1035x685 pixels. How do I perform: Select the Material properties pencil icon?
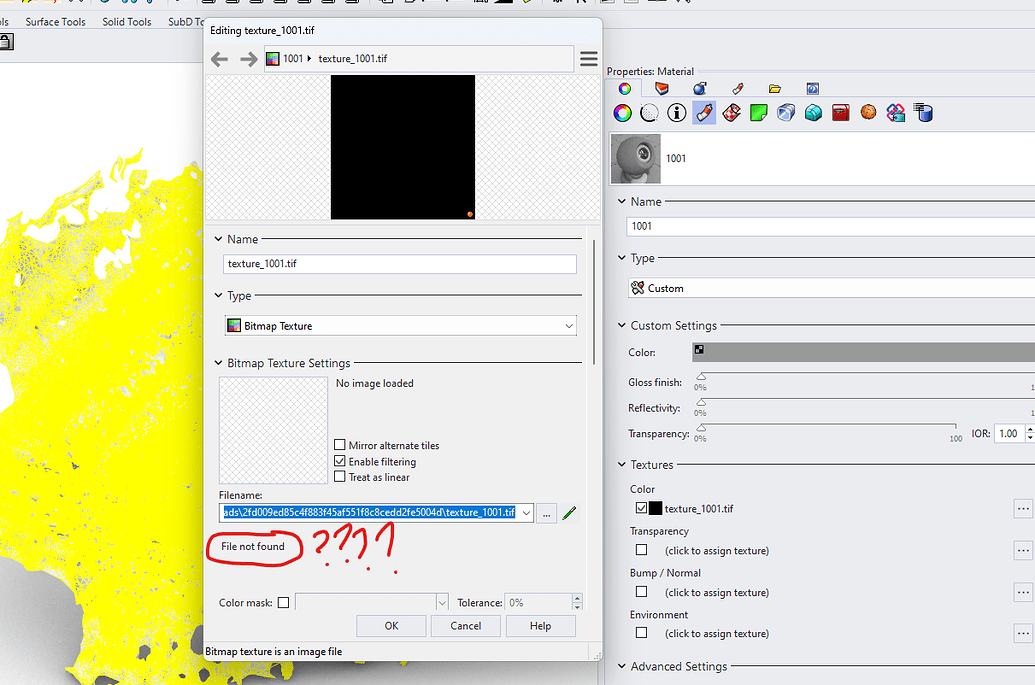[702, 113]
